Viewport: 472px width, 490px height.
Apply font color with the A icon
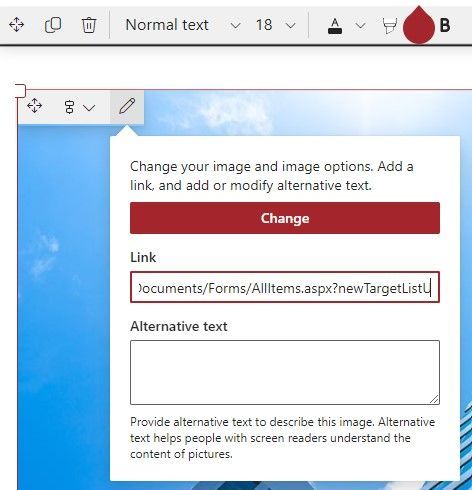tap(335, 26)
